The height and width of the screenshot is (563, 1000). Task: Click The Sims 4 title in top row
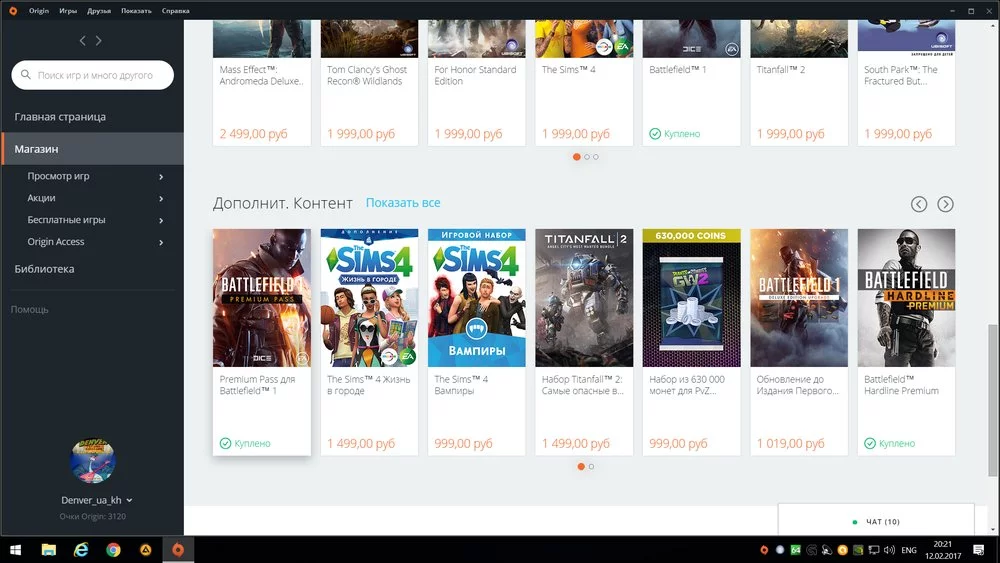[568, 69]
